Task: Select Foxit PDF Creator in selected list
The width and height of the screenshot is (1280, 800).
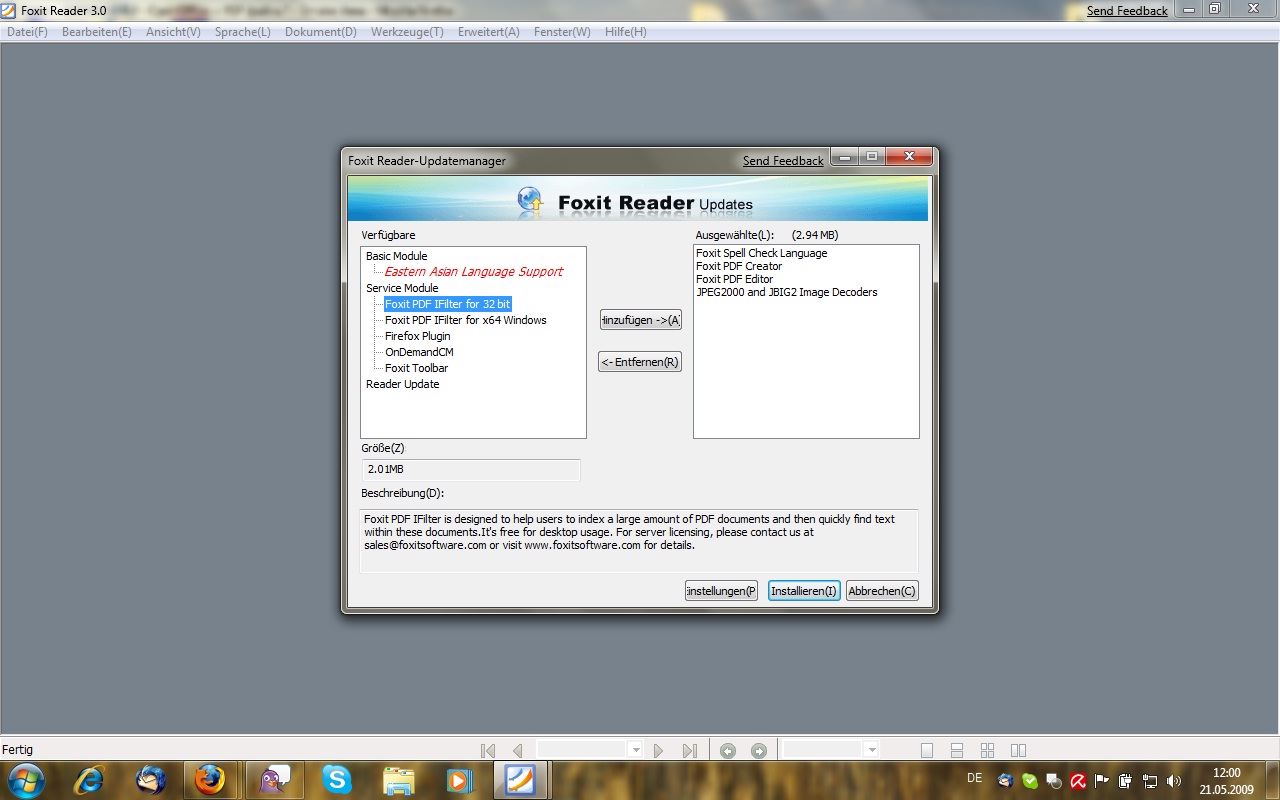Action: [739, 266]
